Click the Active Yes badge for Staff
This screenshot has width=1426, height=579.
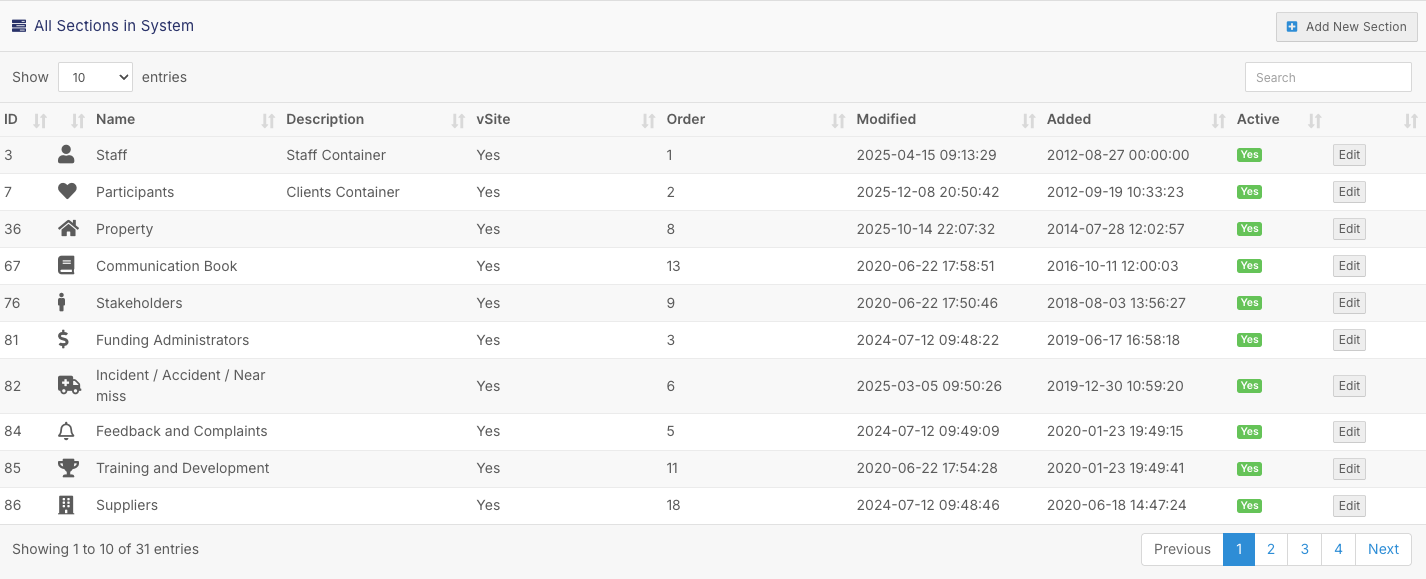point(1249,155)
